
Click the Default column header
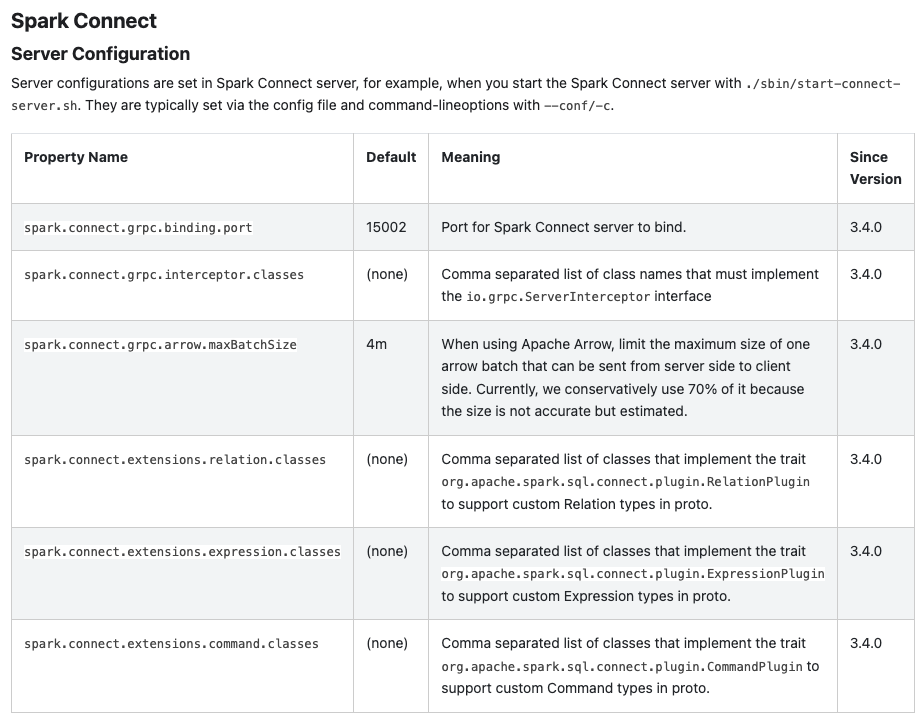pyautogui.click(x=391, y=157)
